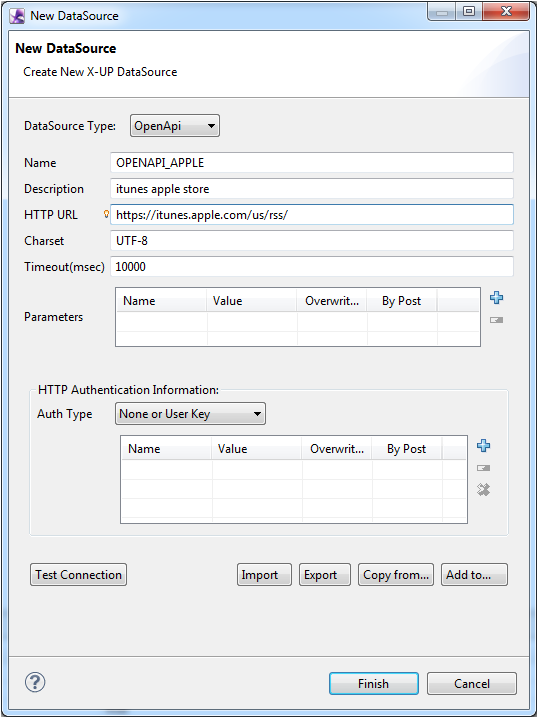Viewport: 538px width, 718px height.
Task: Click the Add to... button
Action: (474, 575)
